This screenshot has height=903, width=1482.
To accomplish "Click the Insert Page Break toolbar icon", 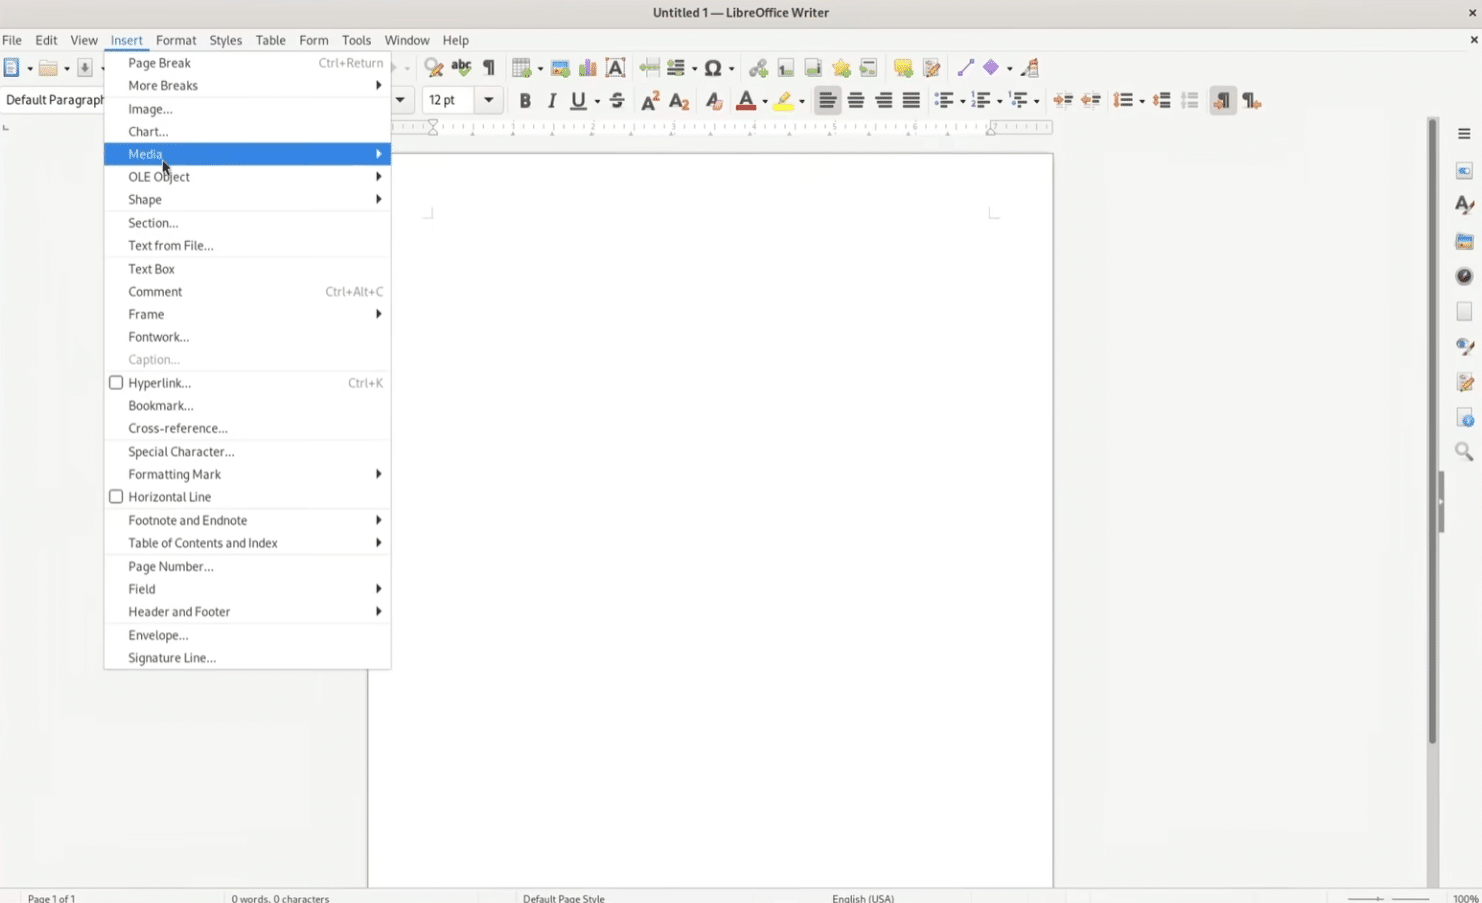I will pos(650,68).
